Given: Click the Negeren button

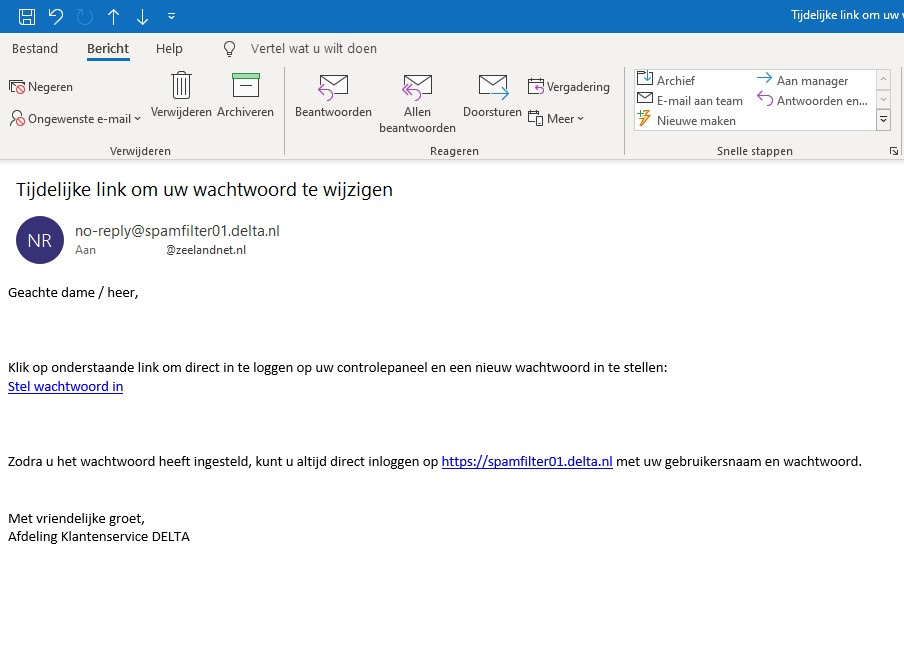Looking at the screenshot, I should pyautogui.click(x=42, y=87).
